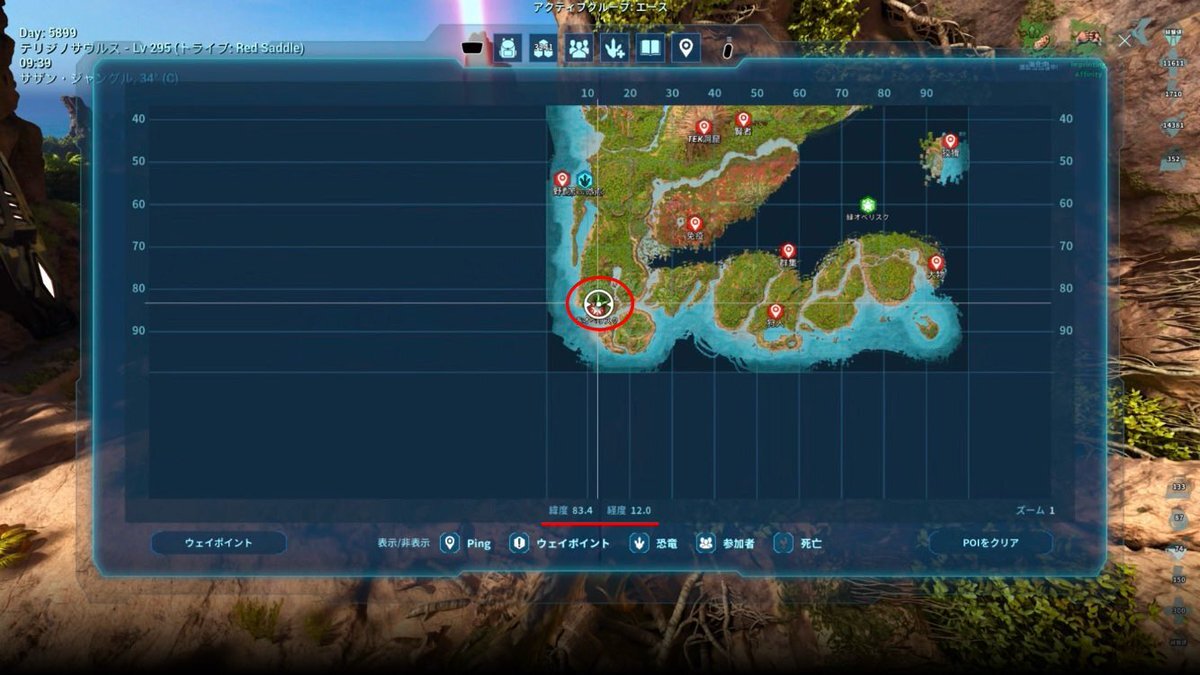Open the engram crafting cubes tab
Screen dimensions: 1200x675
pyautogui.click(x=543, y=48)
